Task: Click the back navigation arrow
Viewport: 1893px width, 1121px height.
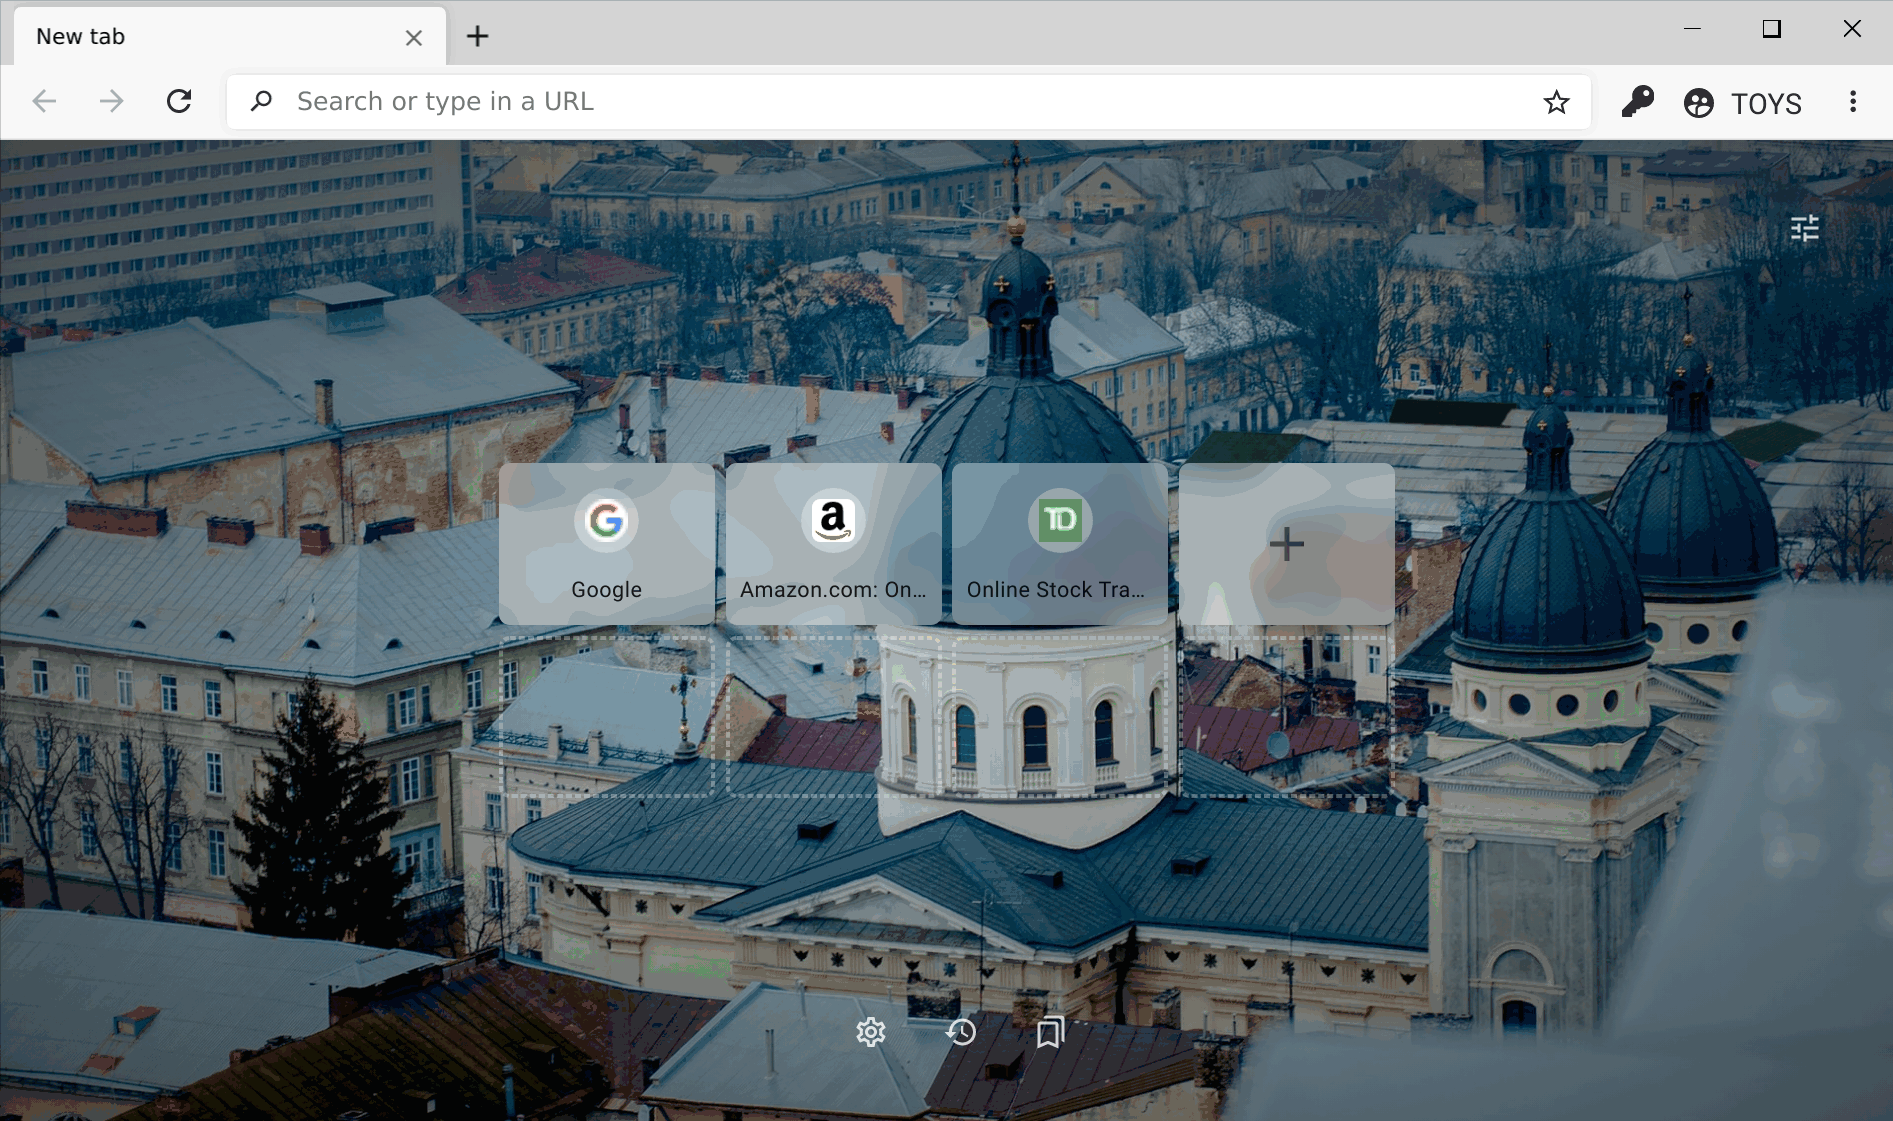Action: click(x=44, y=101)
